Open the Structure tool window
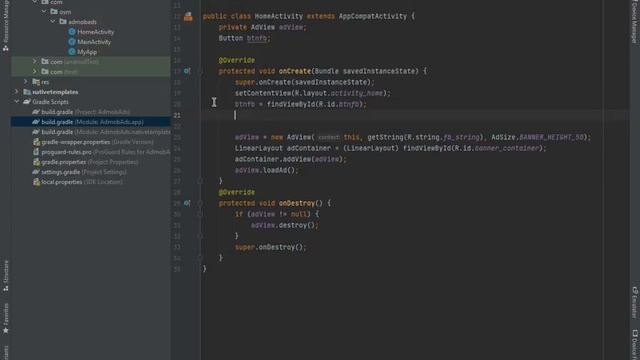 coord(6,276)
